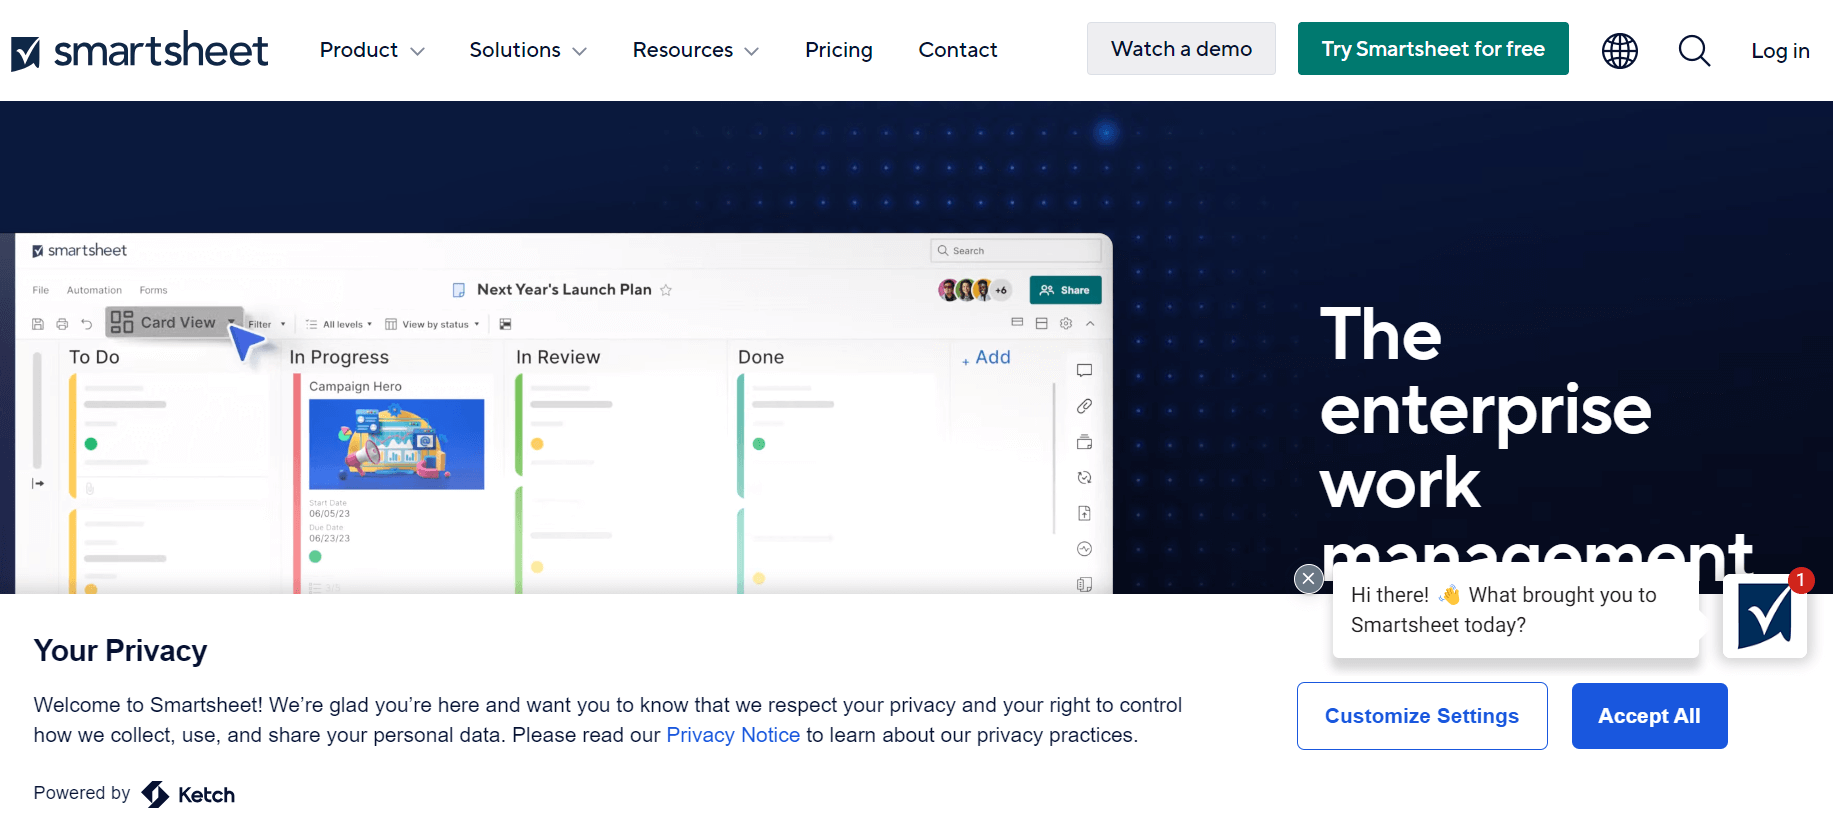Screen dimensions: 1833x829
Task: Open the Contact page
Action: click(958, 50)
